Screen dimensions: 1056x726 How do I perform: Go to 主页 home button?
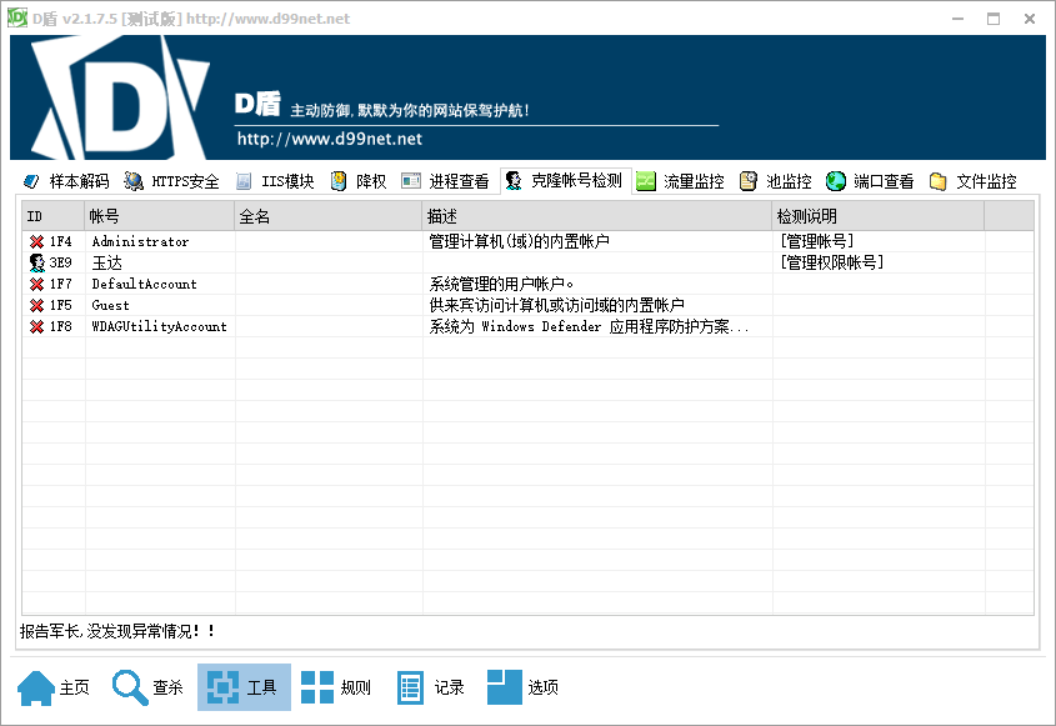click(54, 688)
